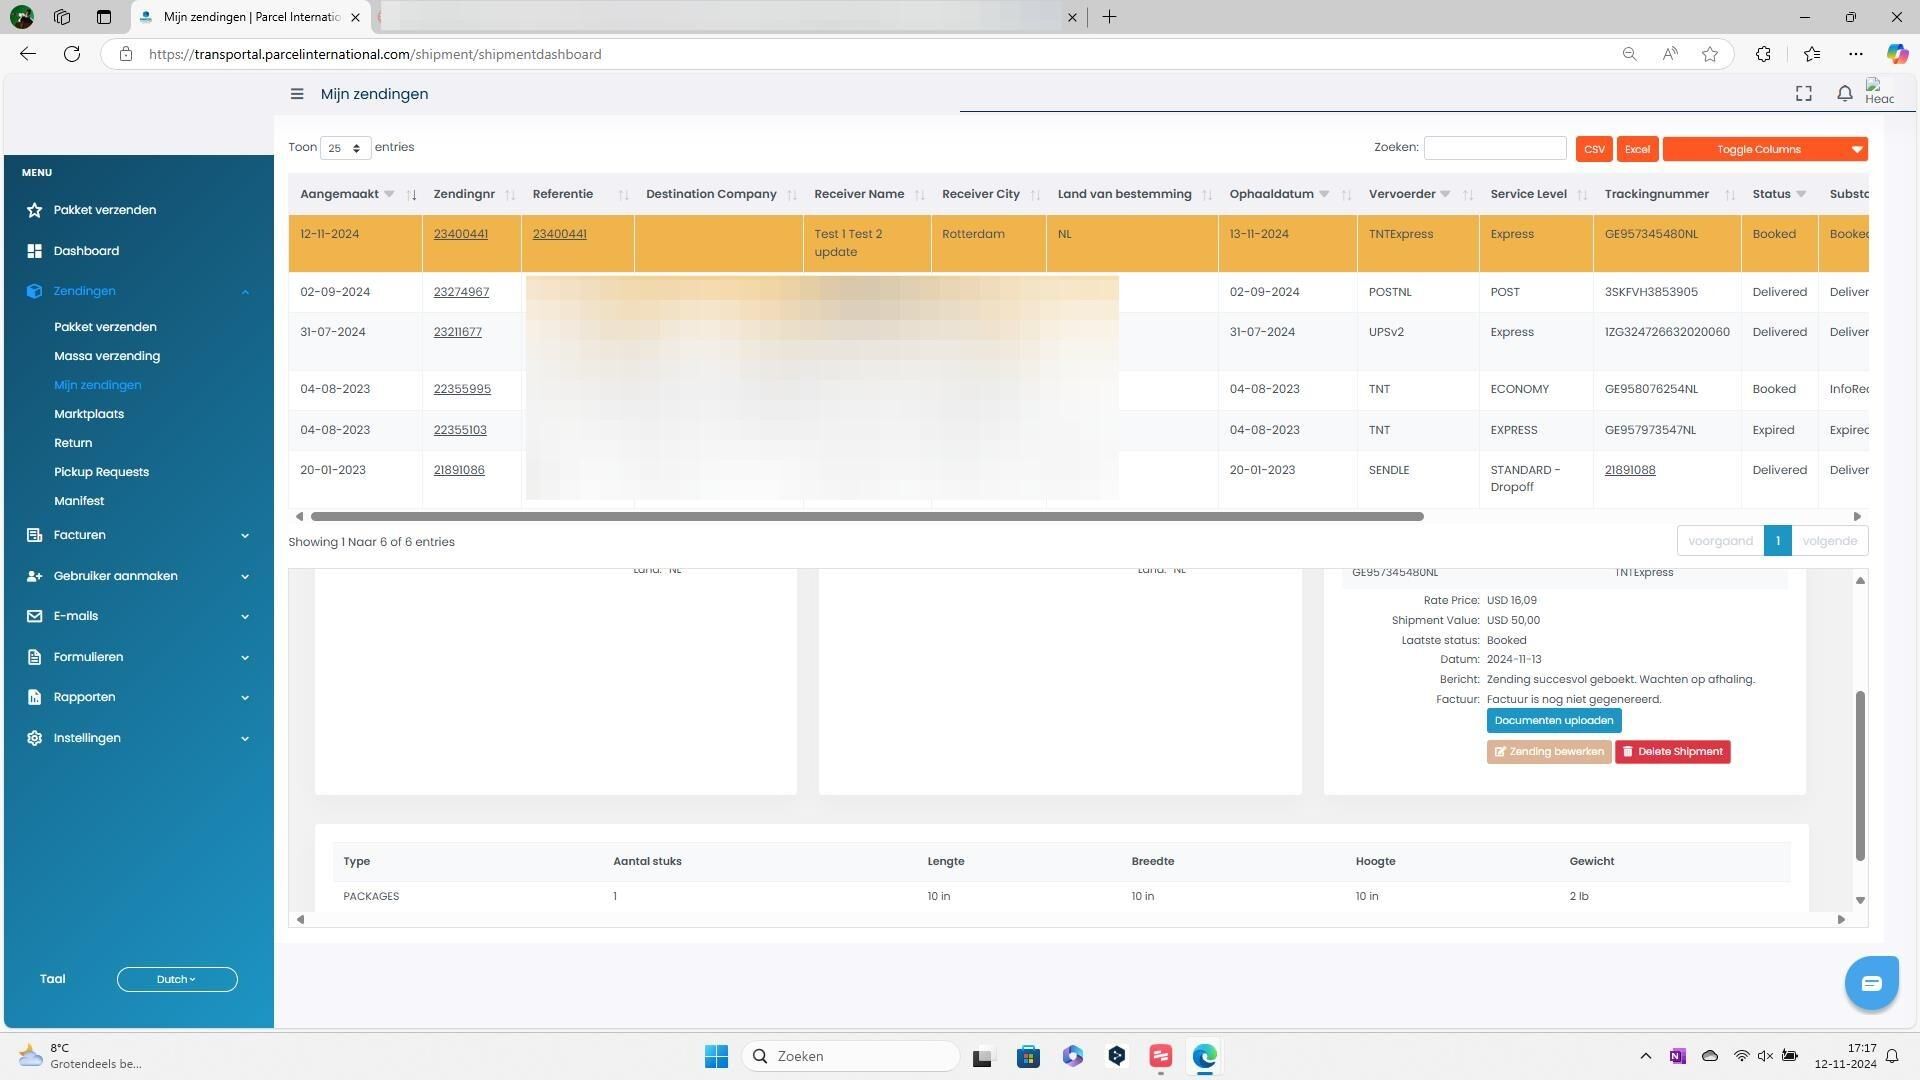This screenshot has width=1920, height=1080.
Task: Click the Instellingen gear icon
Action: point(35,738)
